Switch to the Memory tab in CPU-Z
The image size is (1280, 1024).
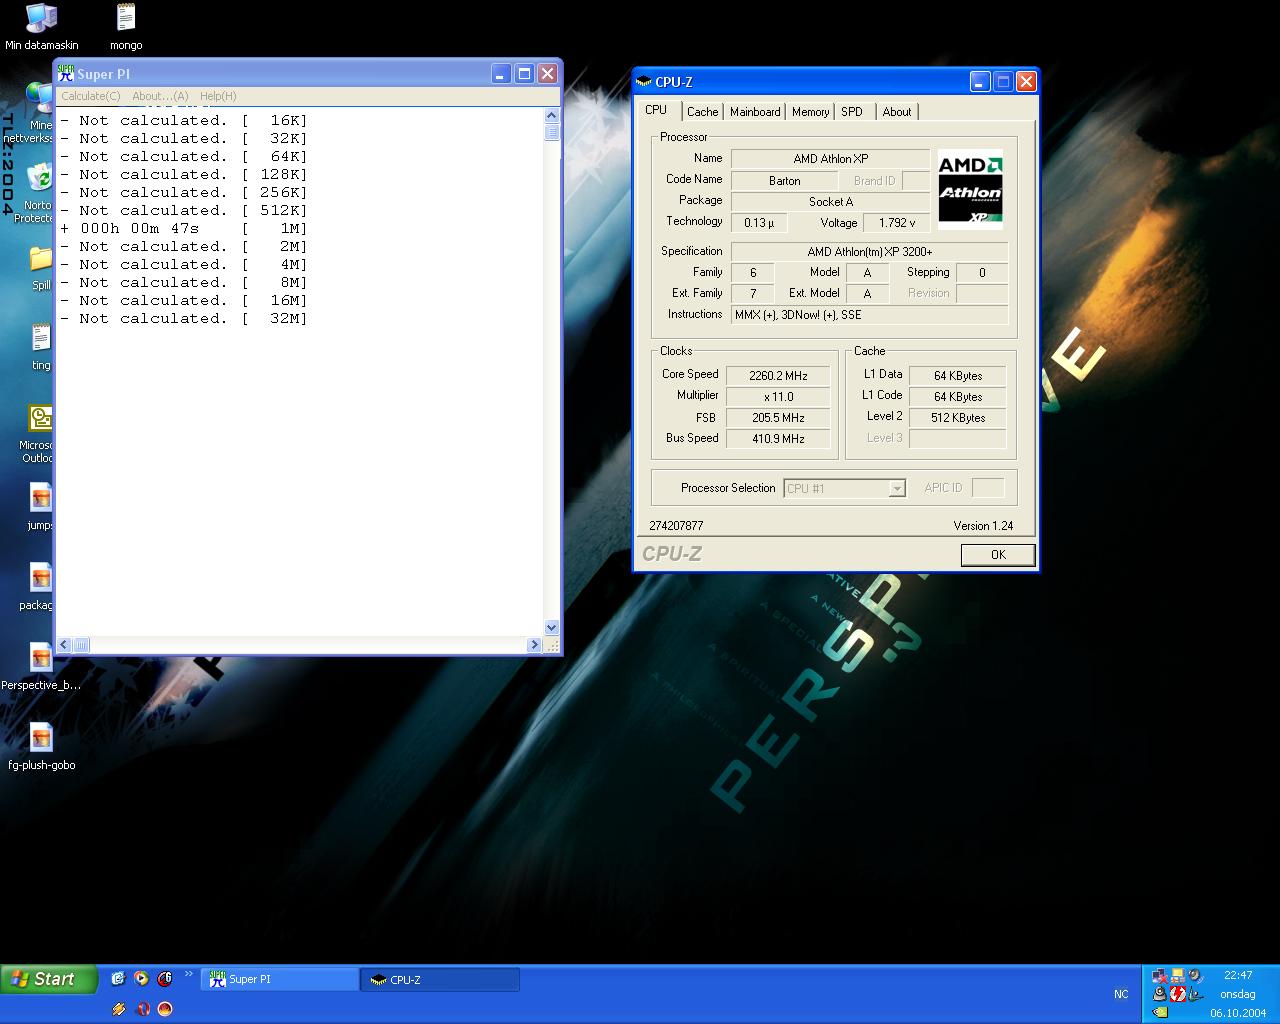[810, 112]
